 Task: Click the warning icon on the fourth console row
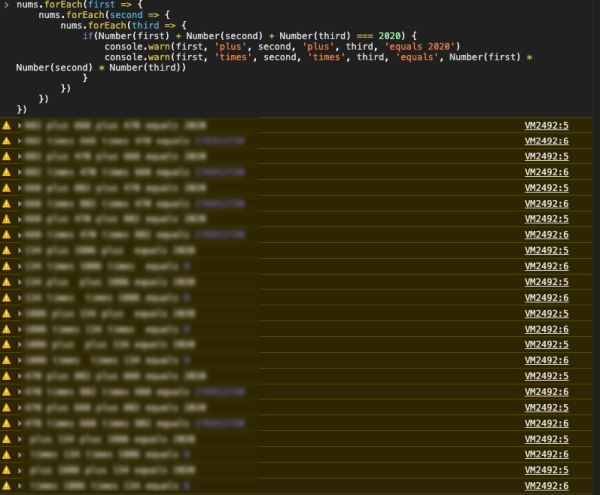tap(7, 173)
